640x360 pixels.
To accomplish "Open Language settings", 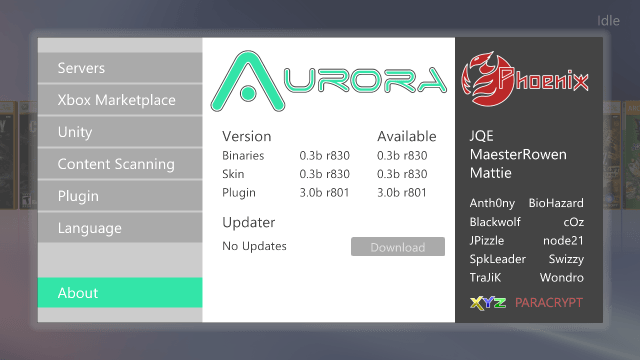I will (120, 228).
